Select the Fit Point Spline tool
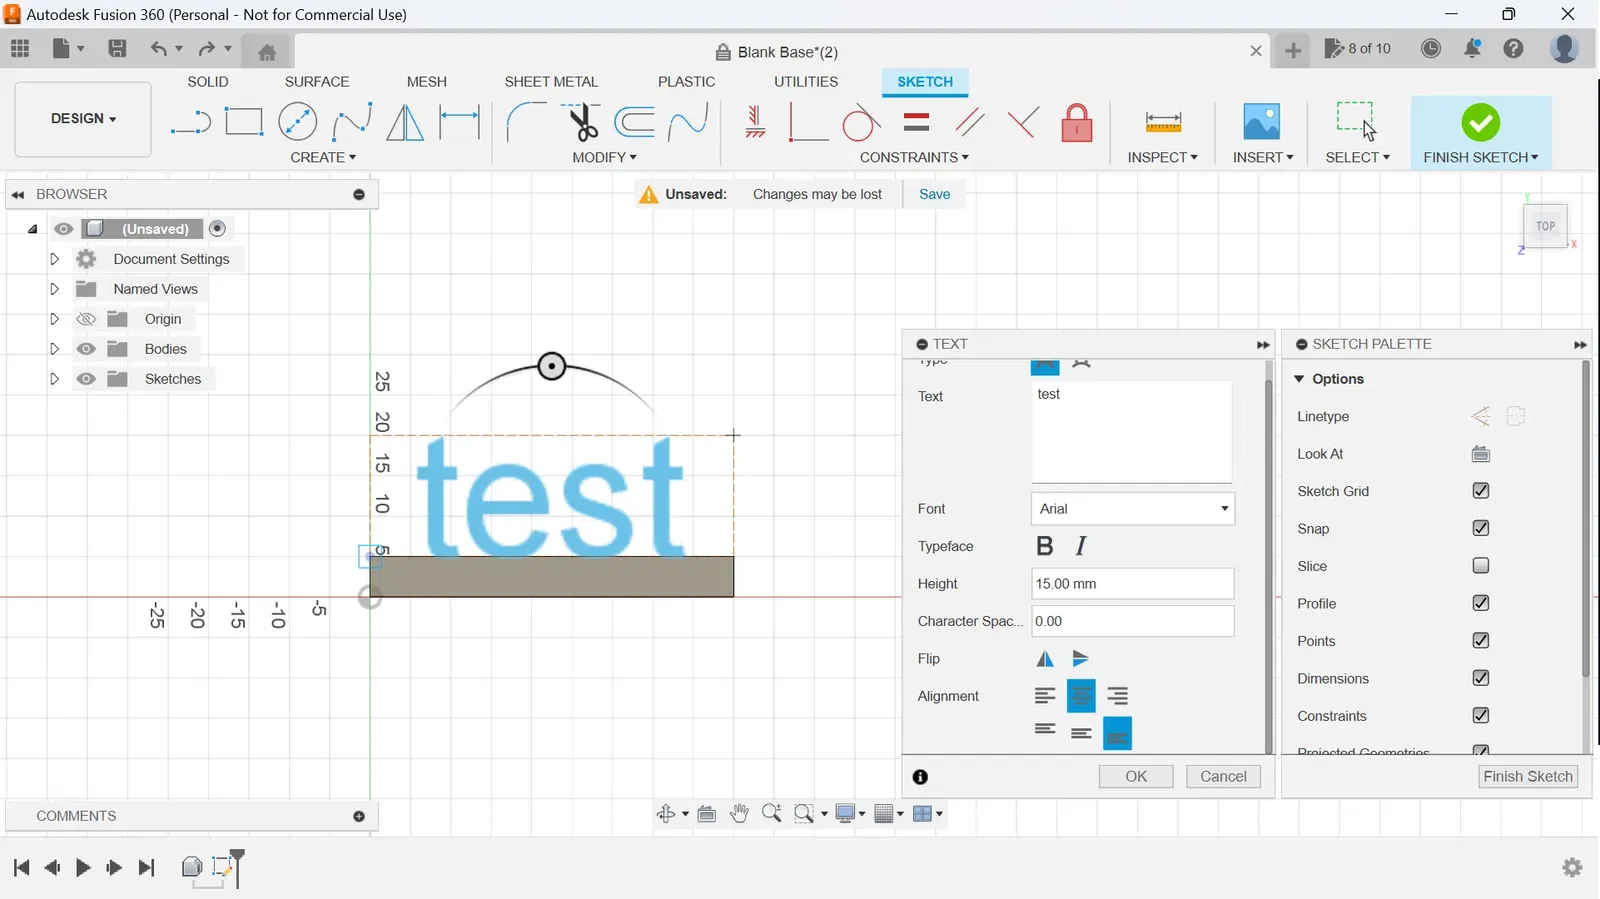This screenshot has height=899, width=1600. [x=352, y=122]
